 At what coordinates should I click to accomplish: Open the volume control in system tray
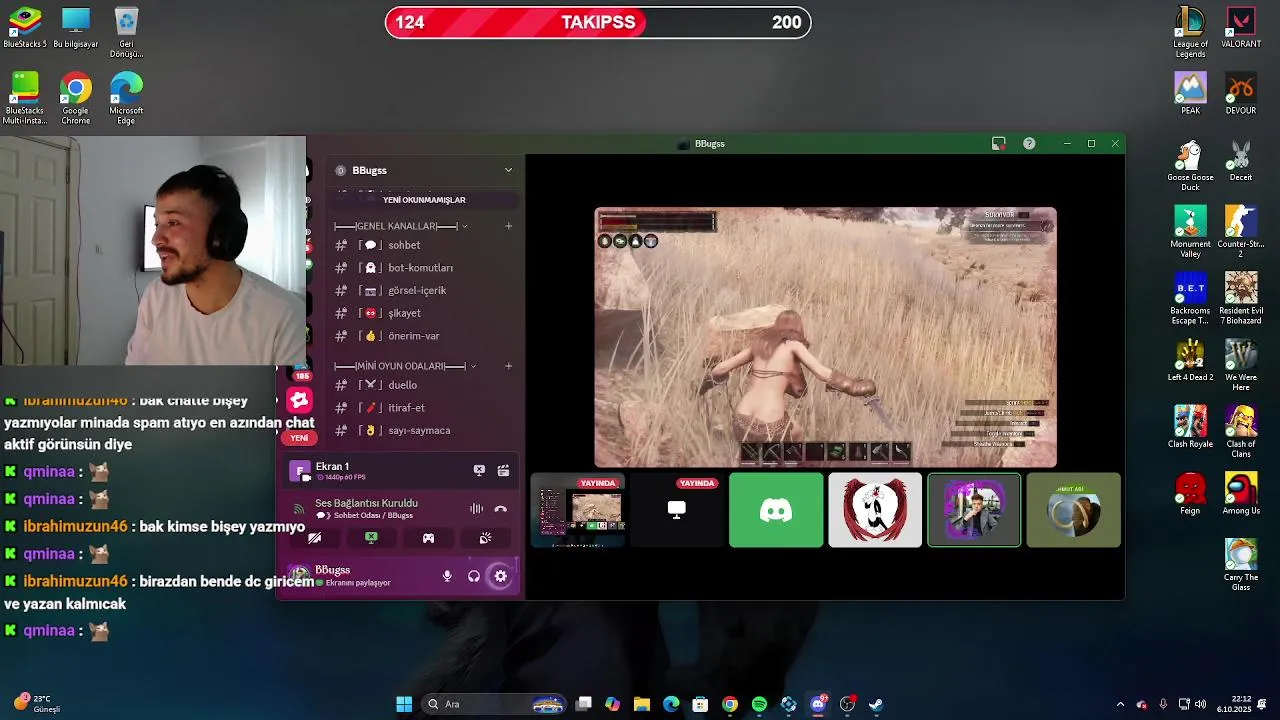(x=1200, y=704)
